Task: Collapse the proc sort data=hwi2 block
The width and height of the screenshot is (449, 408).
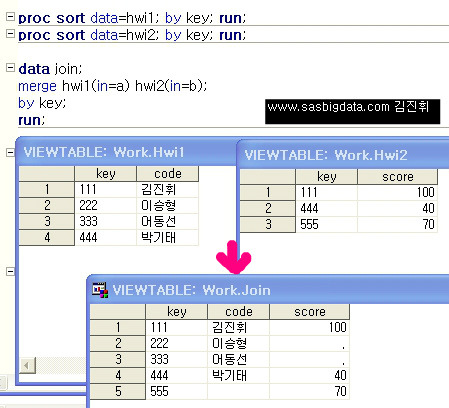Action: point(11,33)
